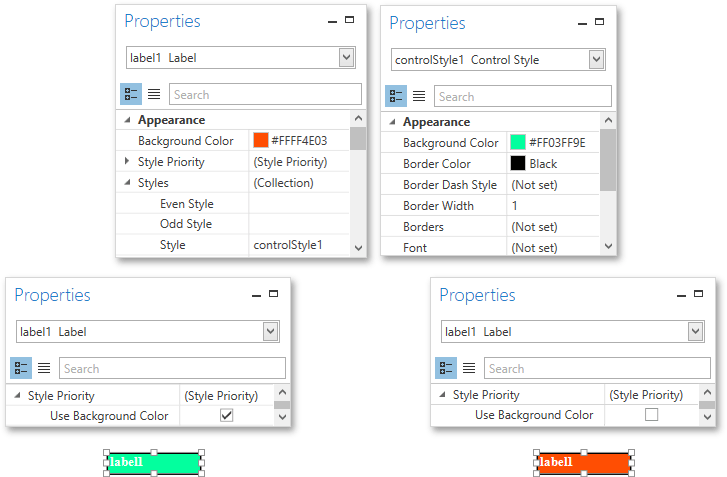Click the Background Color name in label1 panel
This screenshot has width=727, height=477.
point(185,140)
